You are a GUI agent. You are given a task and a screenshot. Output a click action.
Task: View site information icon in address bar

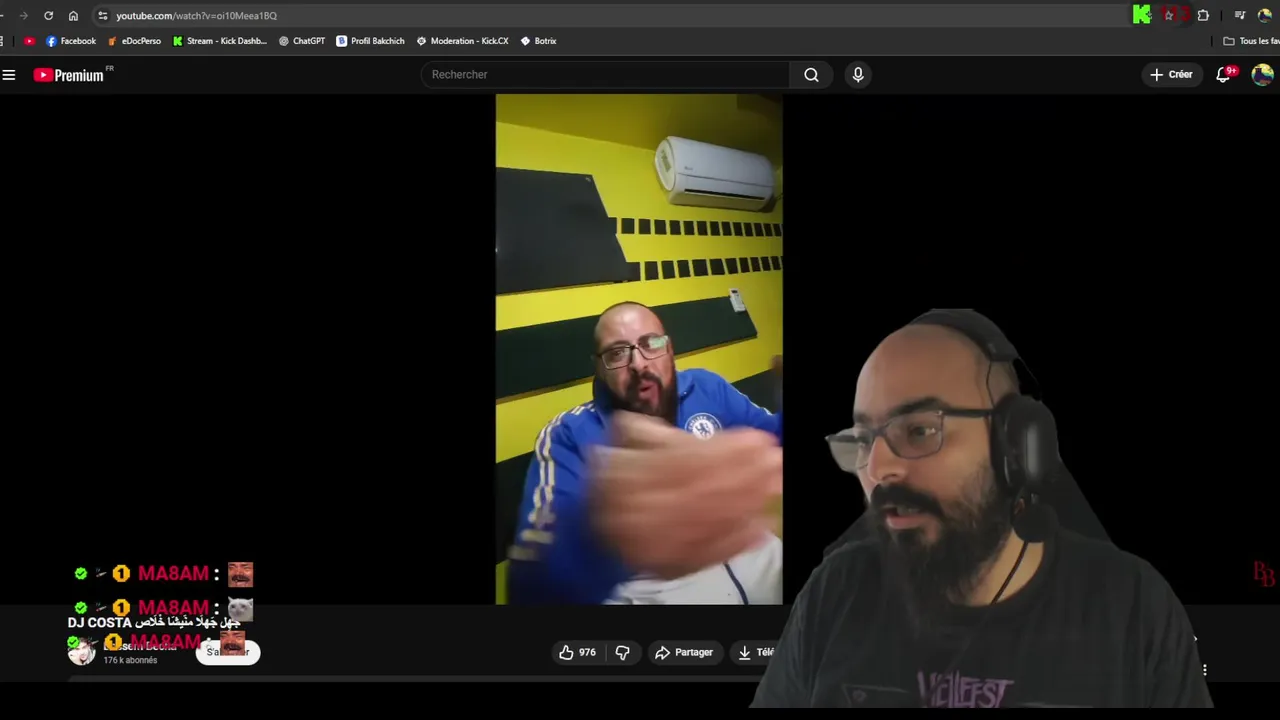pyautogui.click(x=102, y=16)
